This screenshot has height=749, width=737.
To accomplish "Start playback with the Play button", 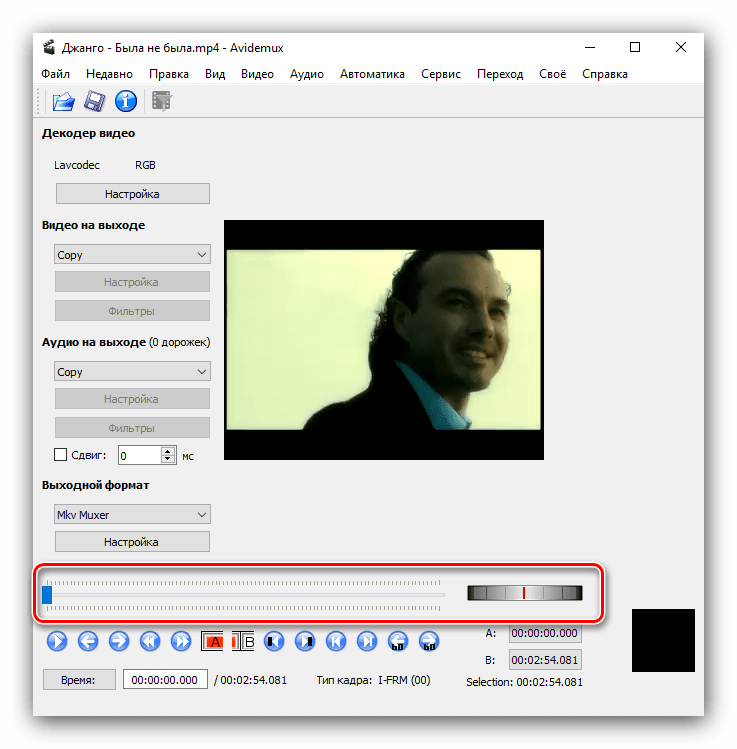I will (57, 641).
